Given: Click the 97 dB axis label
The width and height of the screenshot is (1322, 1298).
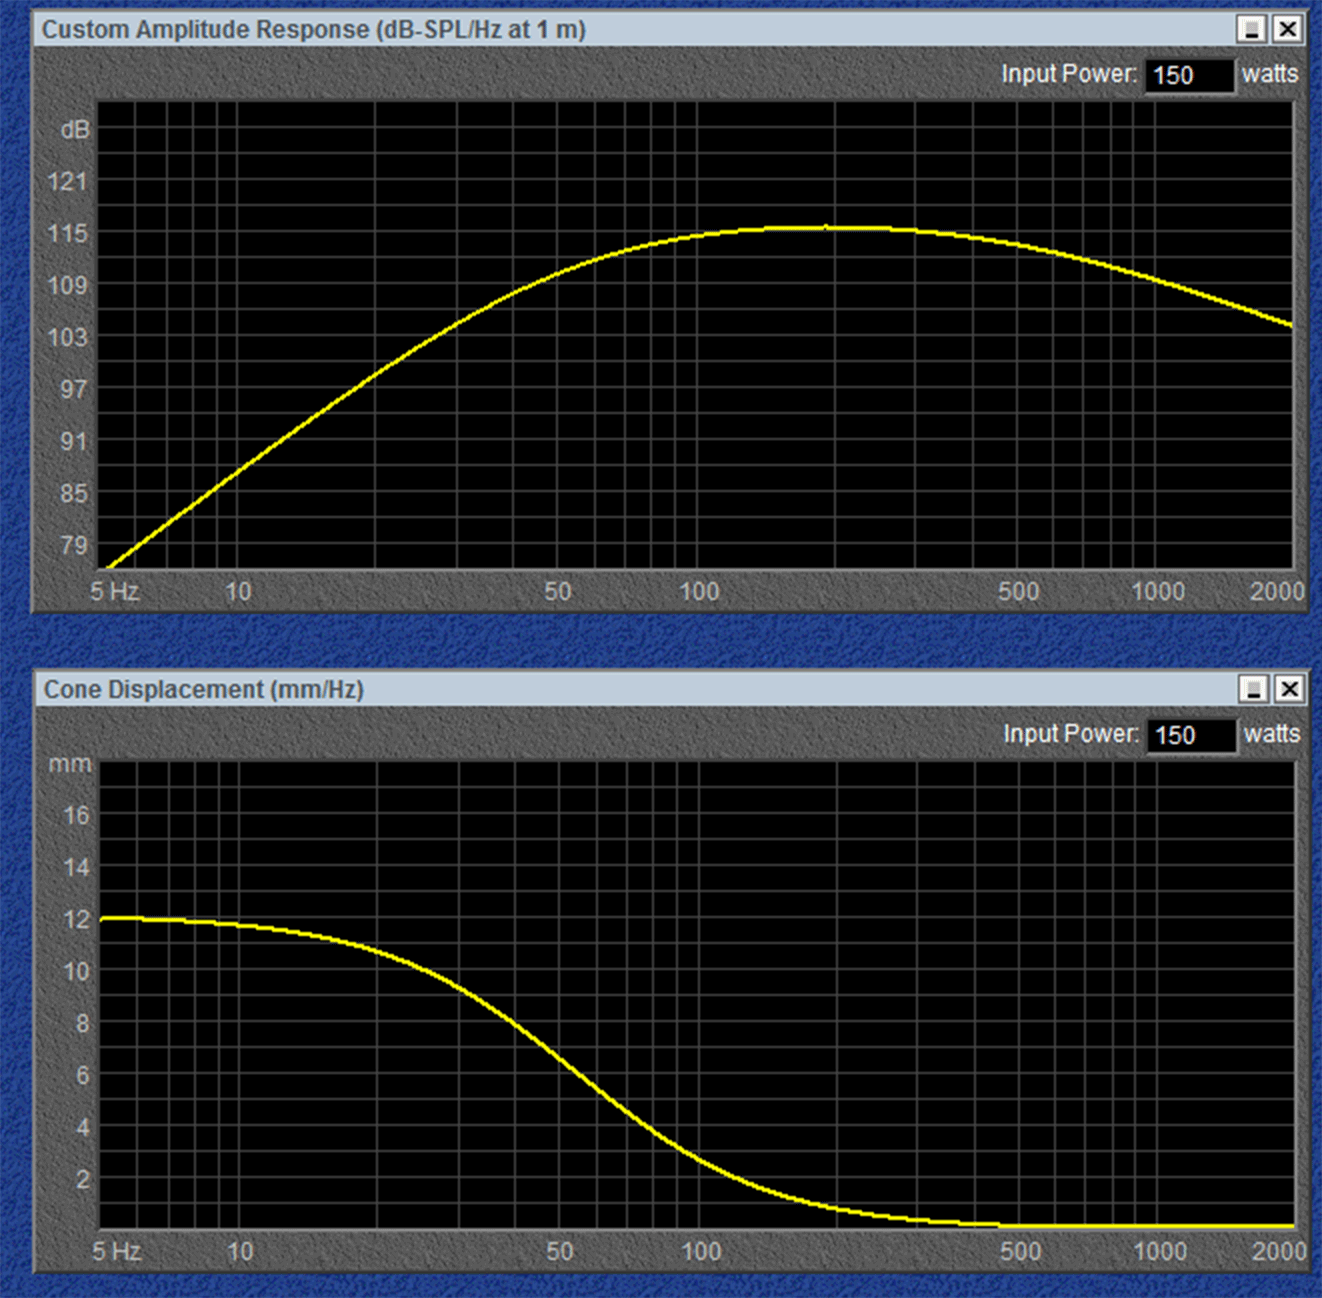Looking at the screenshot, I should point(74,389).
